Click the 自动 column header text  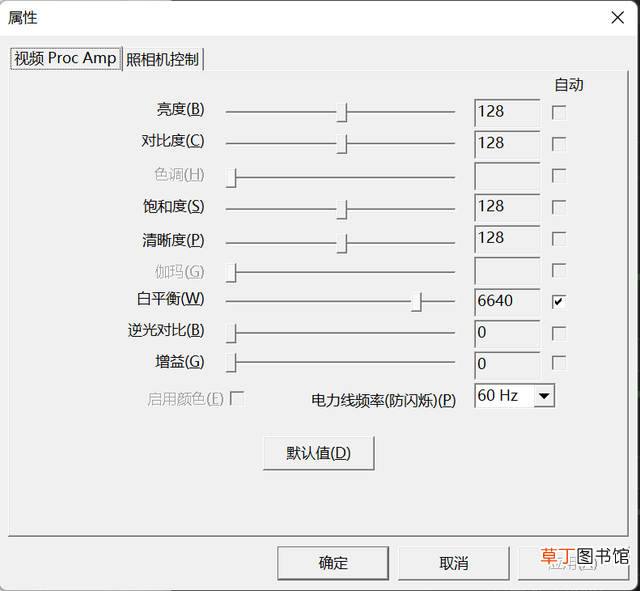point(569,85)
